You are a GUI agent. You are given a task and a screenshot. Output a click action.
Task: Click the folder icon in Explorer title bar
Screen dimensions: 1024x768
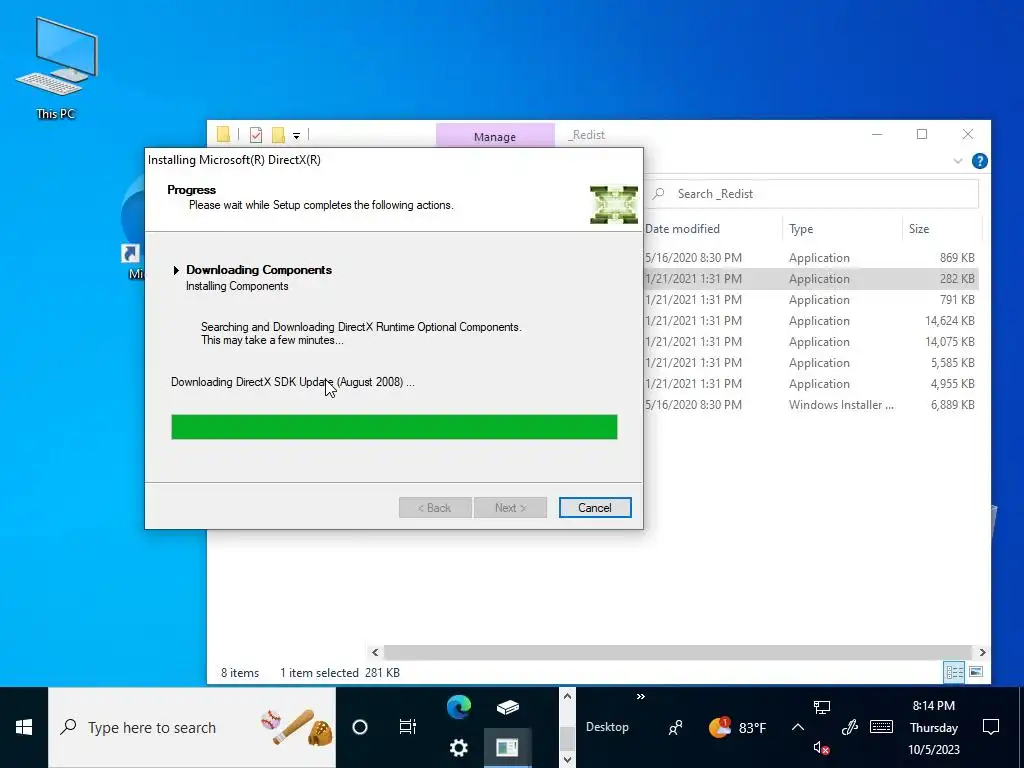223,135
